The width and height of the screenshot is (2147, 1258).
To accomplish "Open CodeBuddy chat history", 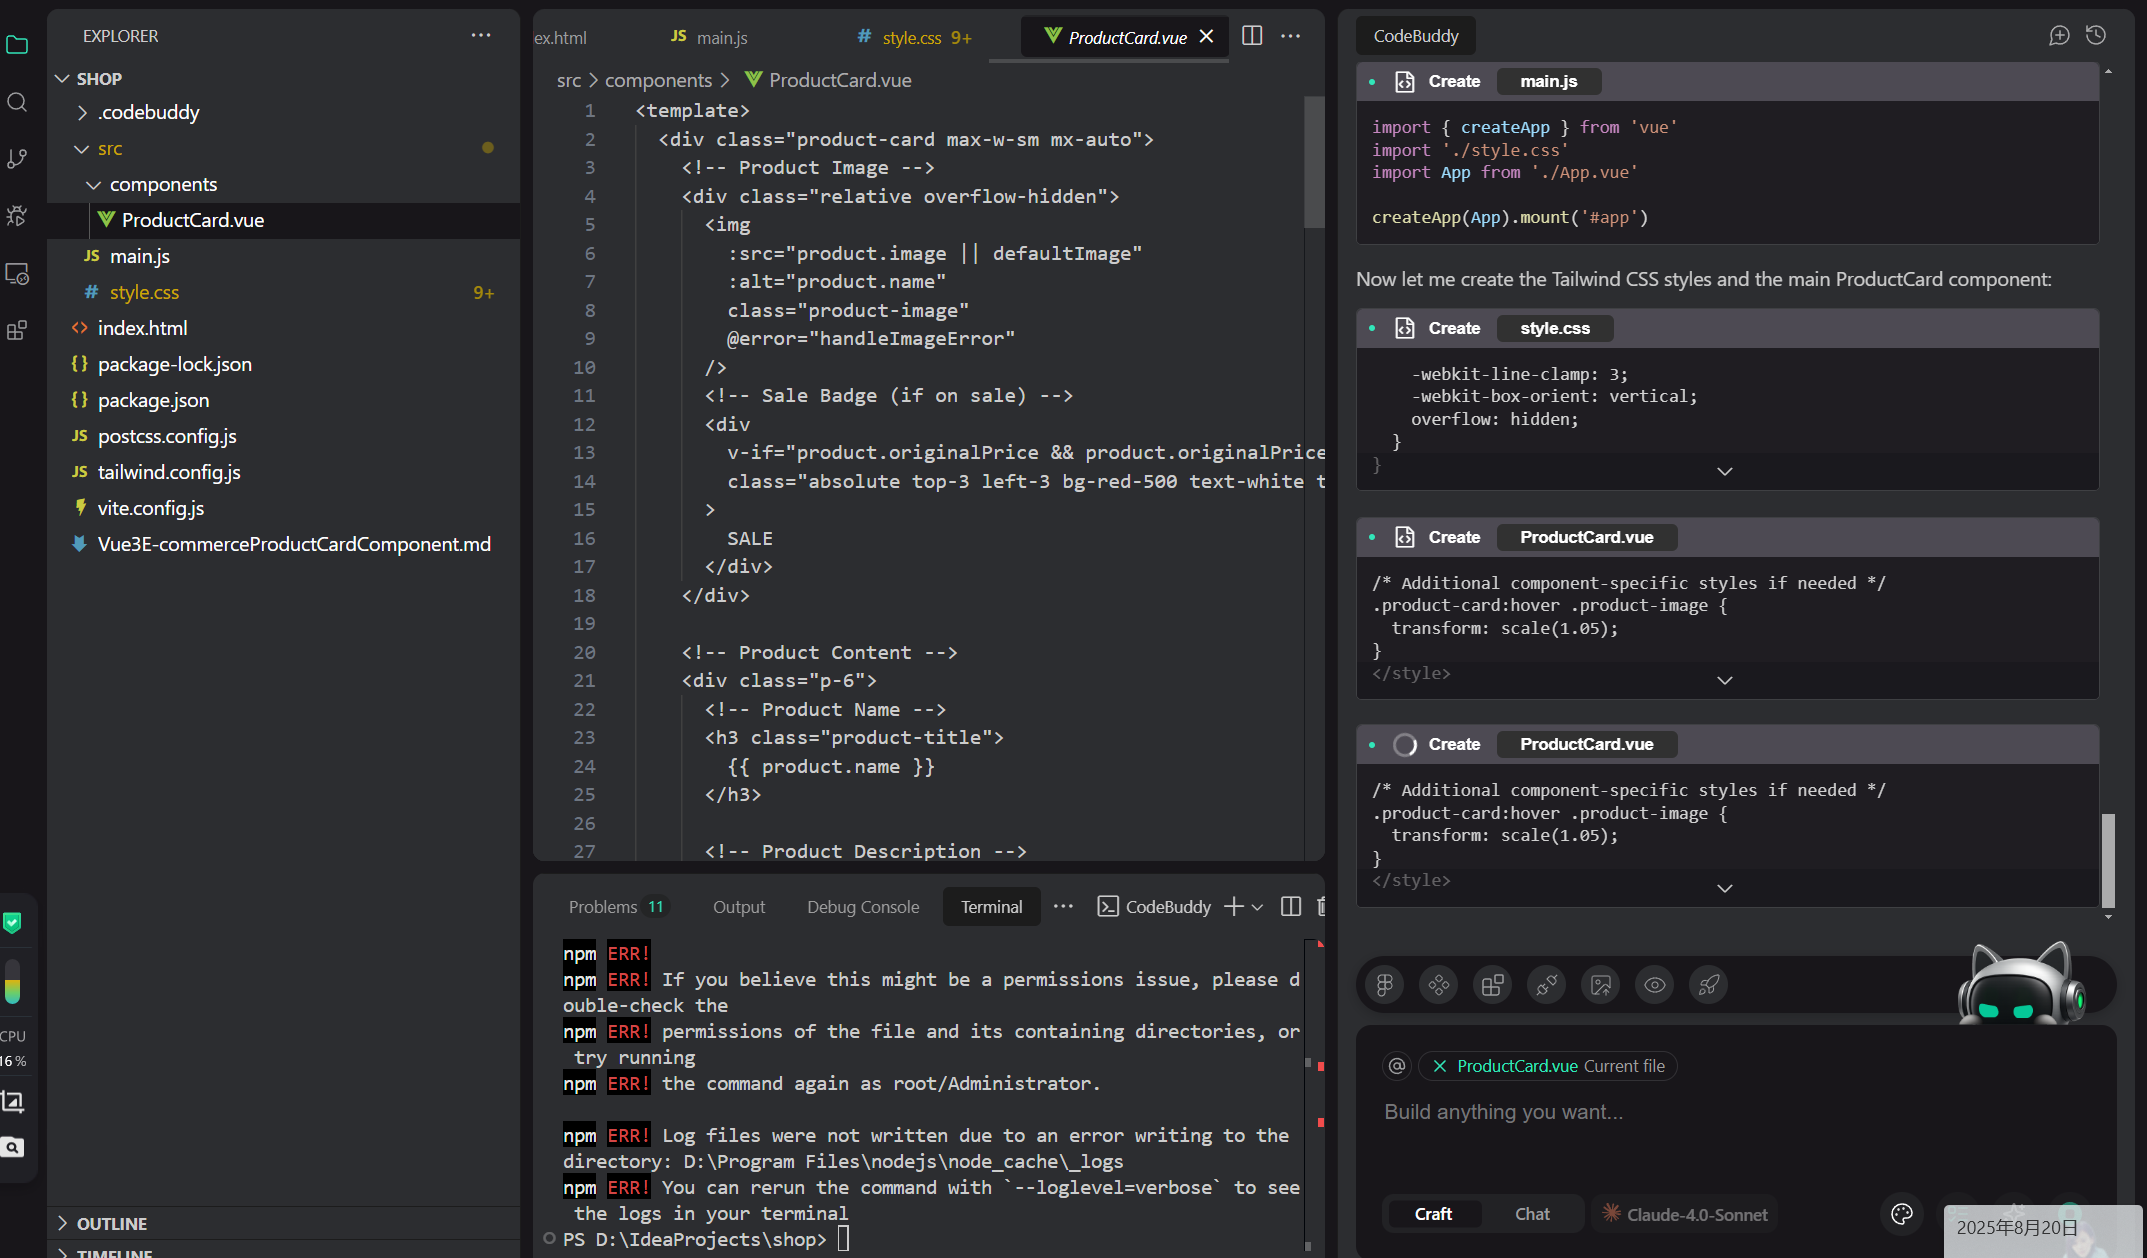I will pos(2096,36).
